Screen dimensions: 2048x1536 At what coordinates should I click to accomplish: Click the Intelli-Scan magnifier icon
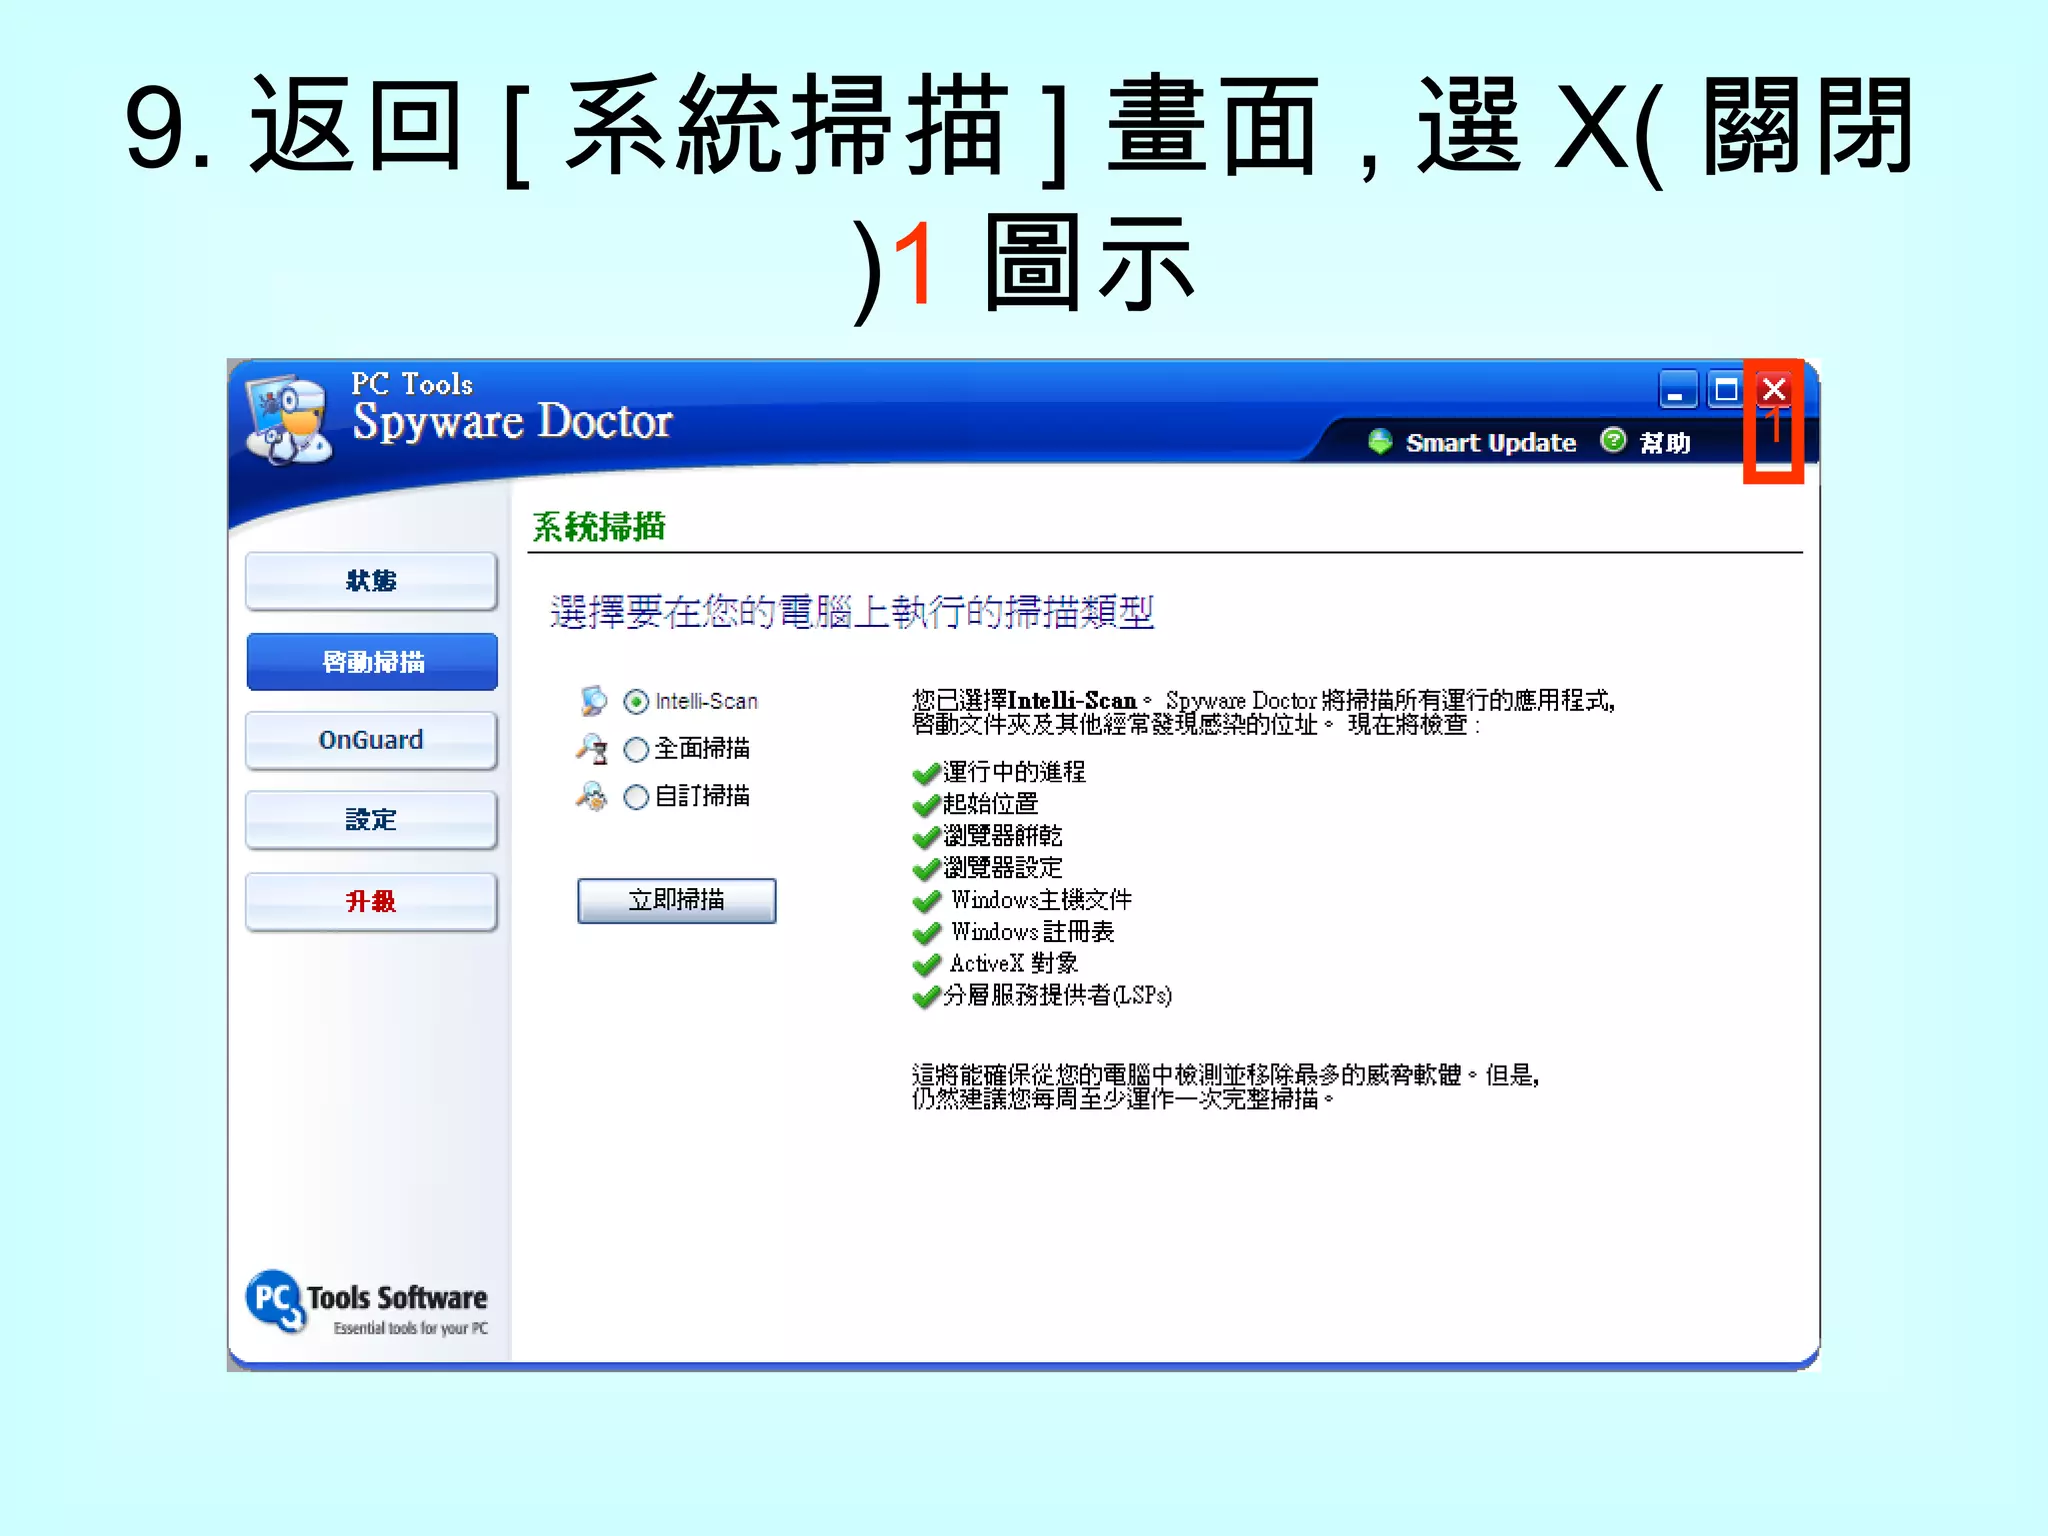click(x=593, y=701)
